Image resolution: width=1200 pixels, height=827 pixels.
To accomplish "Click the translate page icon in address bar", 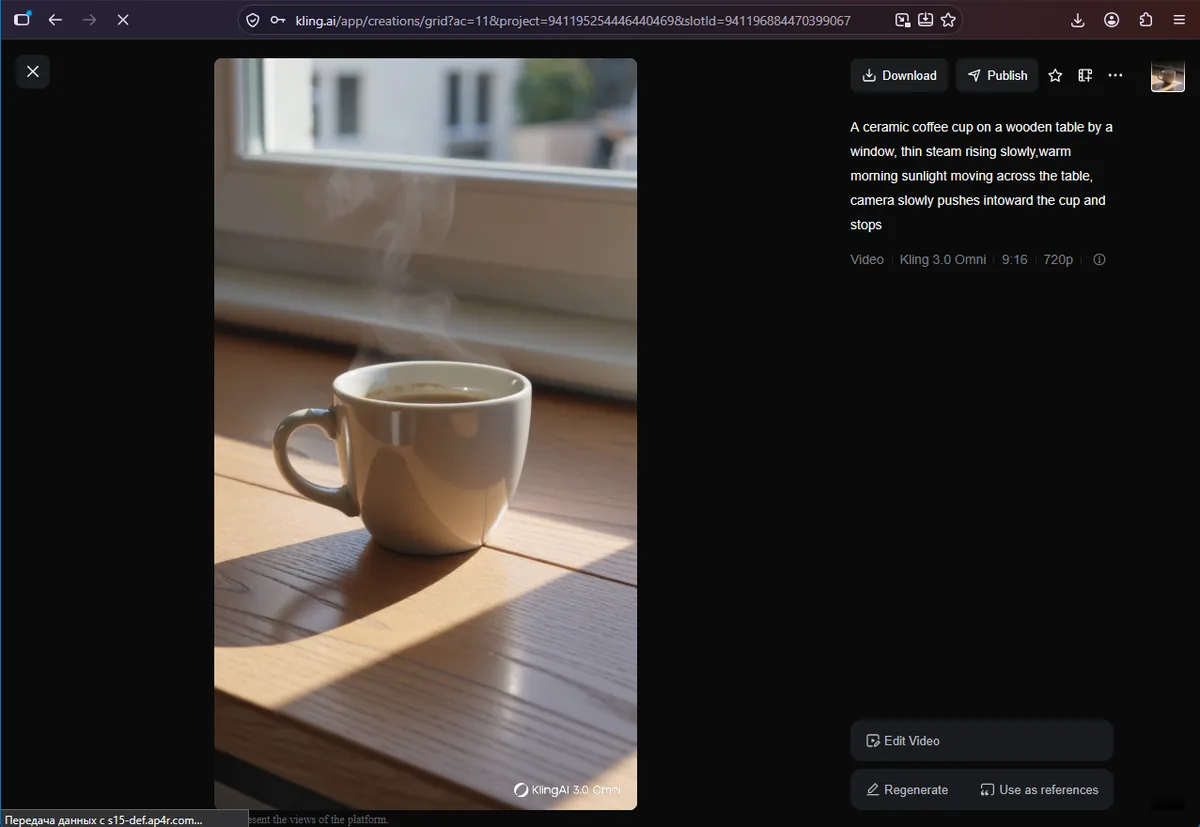I will [903, 20].
